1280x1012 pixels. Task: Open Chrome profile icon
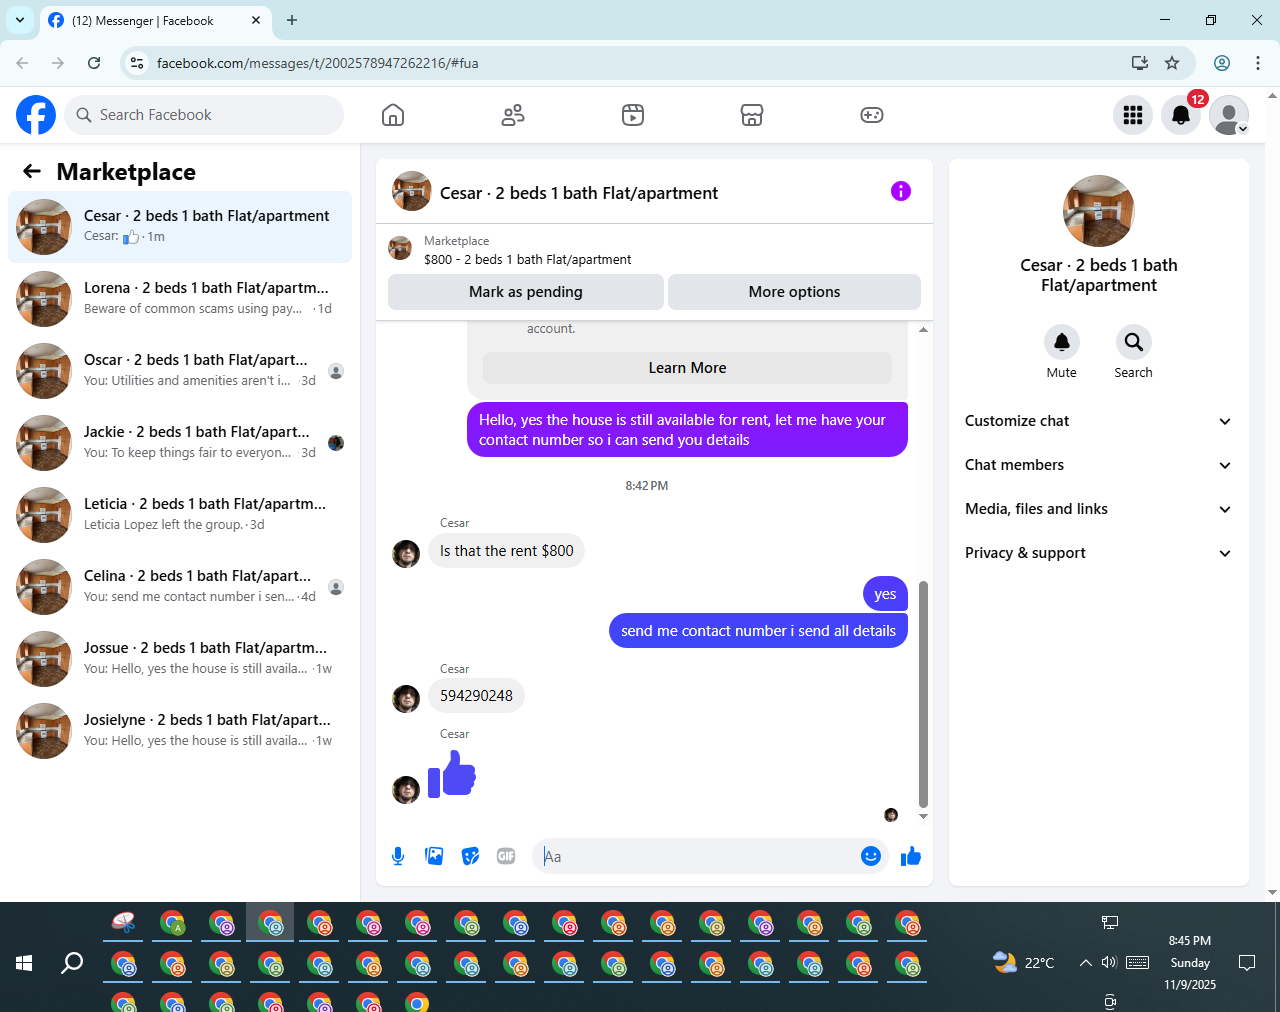tap(1222, 63)
